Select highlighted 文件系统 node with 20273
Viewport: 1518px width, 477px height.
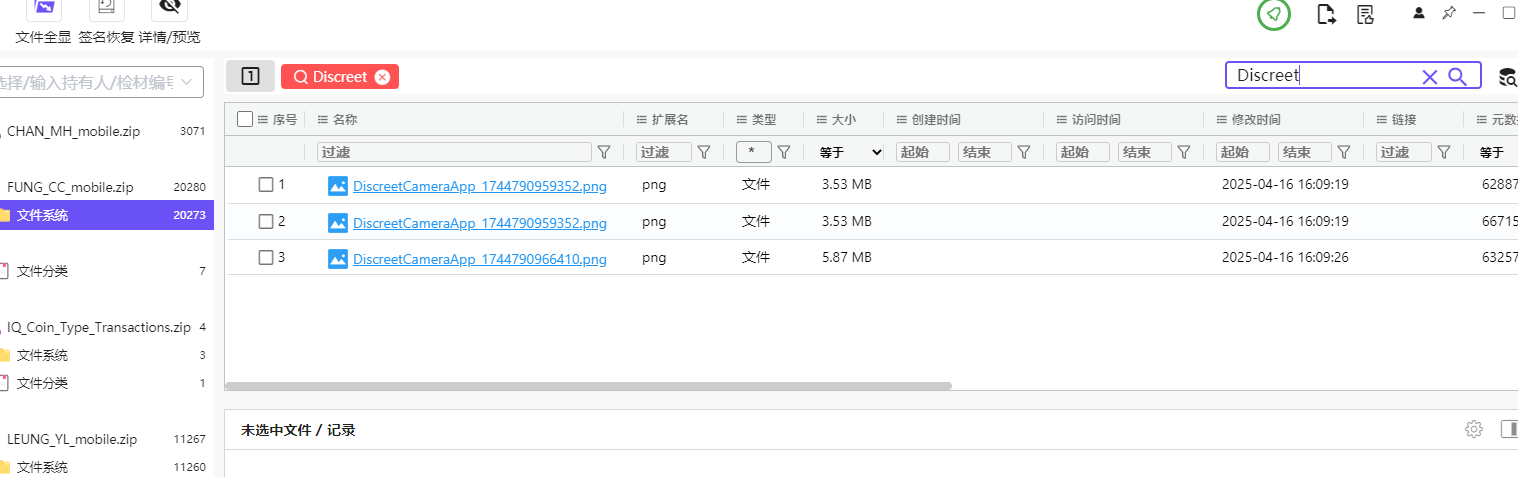(107, 215)
